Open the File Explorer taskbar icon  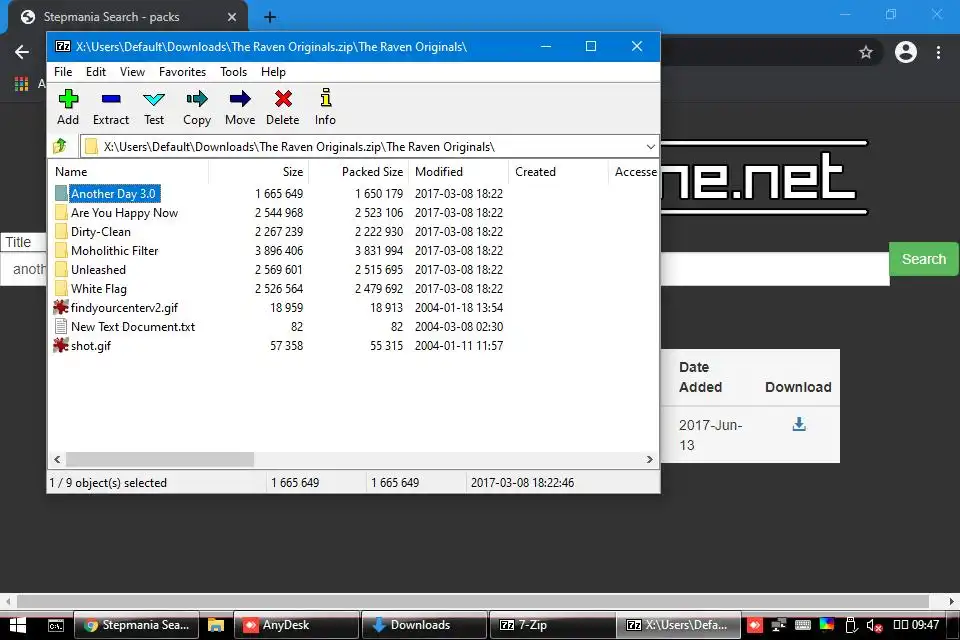click(216, 625)
